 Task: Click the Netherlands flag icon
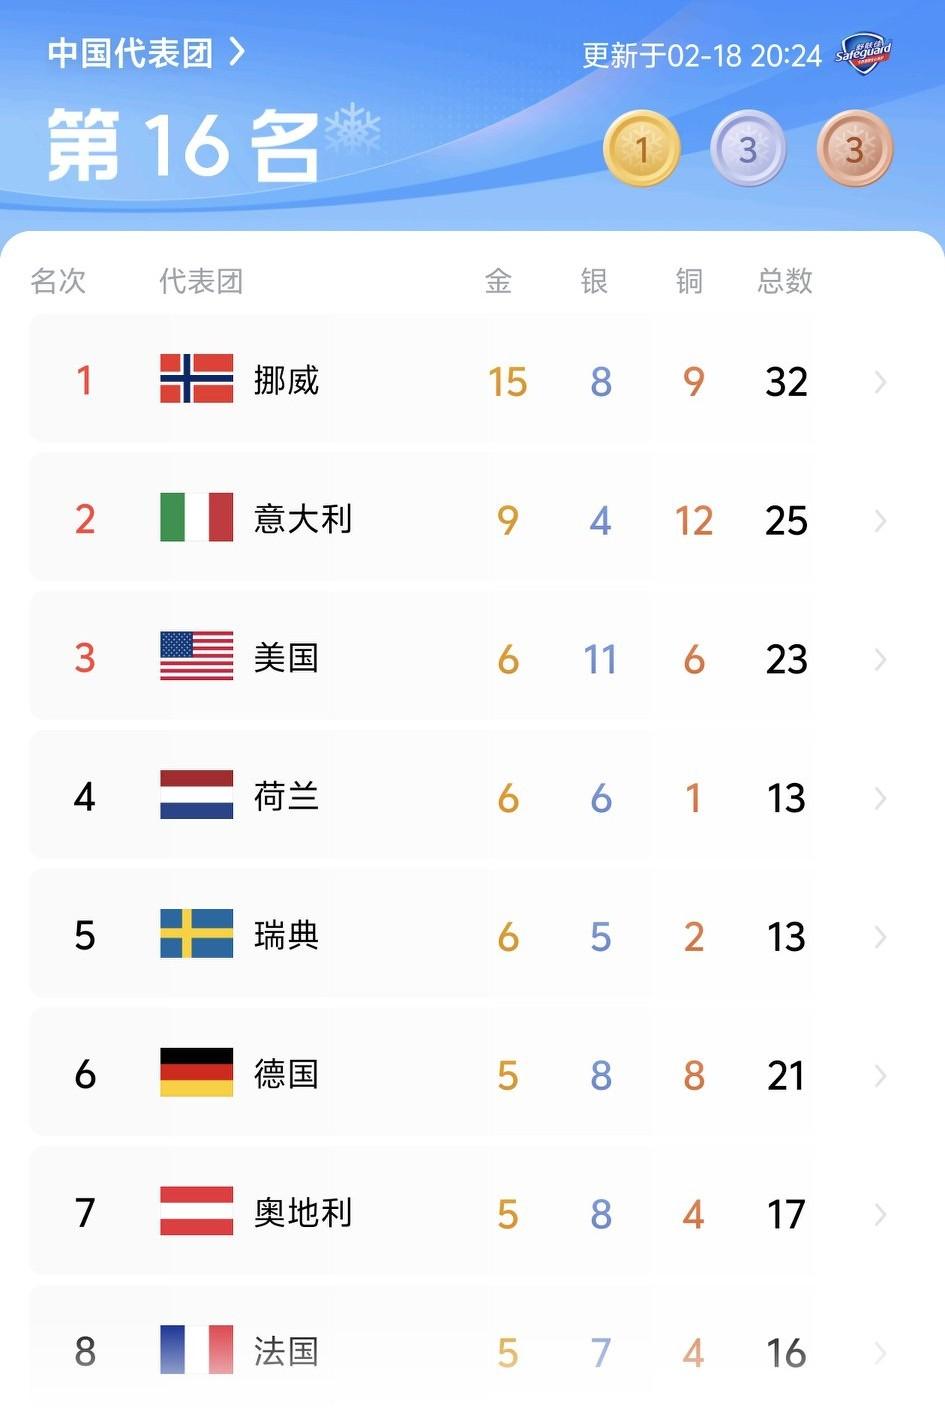(195, 796)
